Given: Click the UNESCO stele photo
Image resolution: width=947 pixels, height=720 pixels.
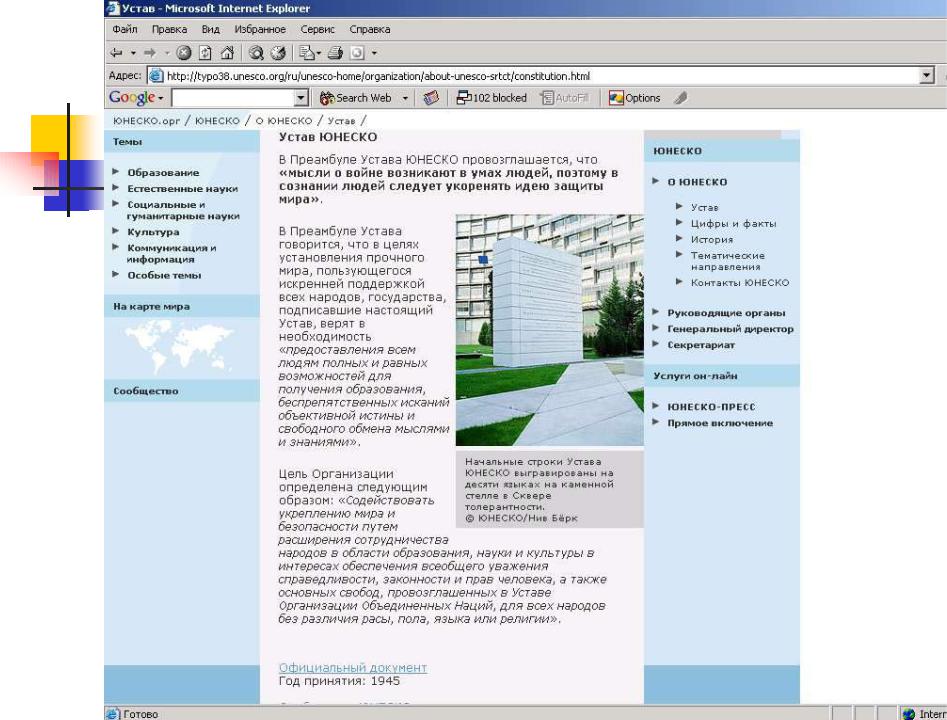Looking at the screenshot, I should coord(550,330).
